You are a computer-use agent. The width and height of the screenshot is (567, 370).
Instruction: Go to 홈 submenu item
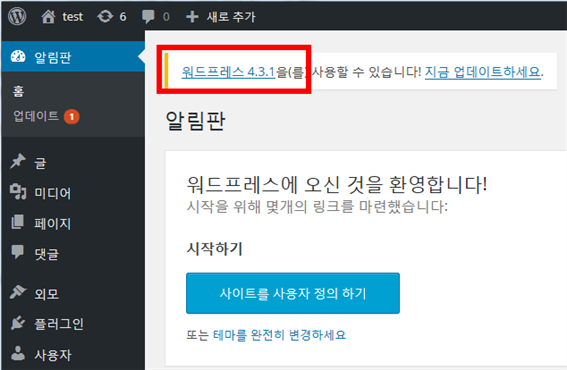coord(18,91)
